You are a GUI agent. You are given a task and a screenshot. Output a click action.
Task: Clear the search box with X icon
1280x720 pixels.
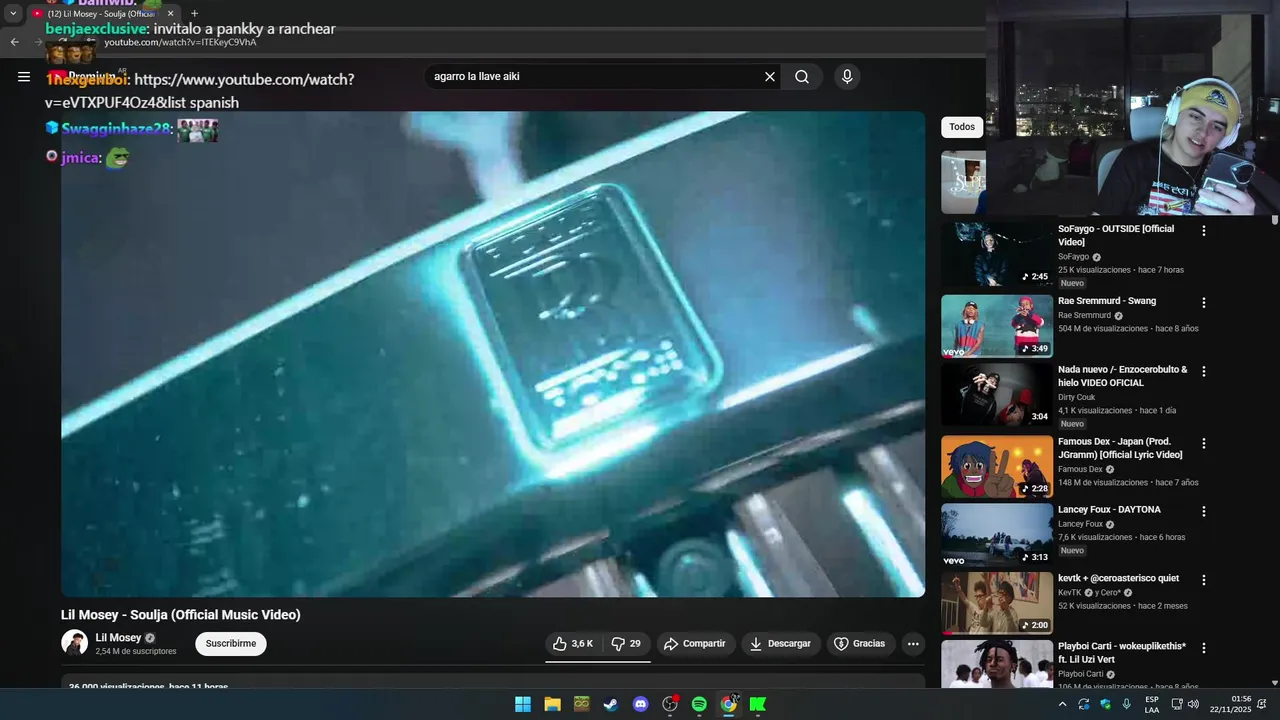pos(770,77)
